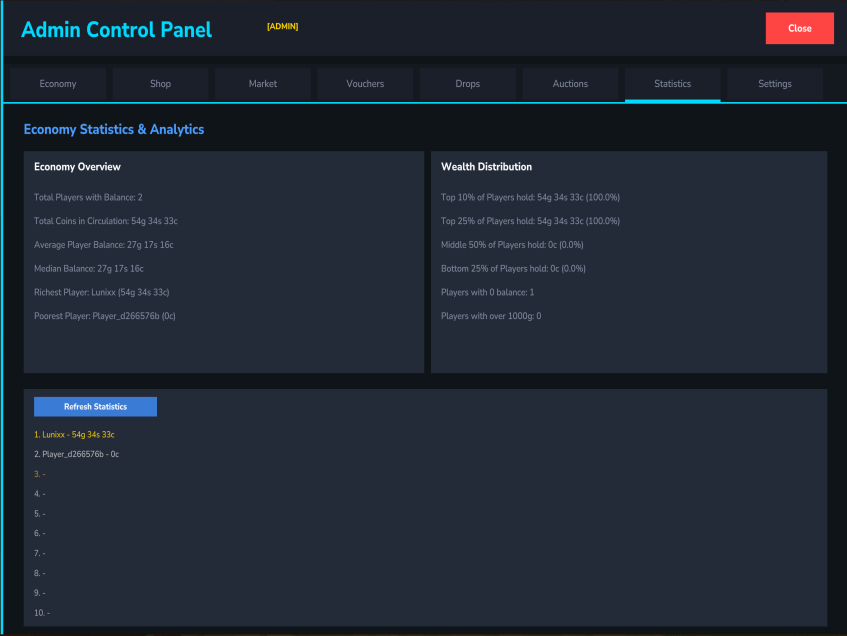Click the Wealth Distribution panel heading

pos(486,167)
